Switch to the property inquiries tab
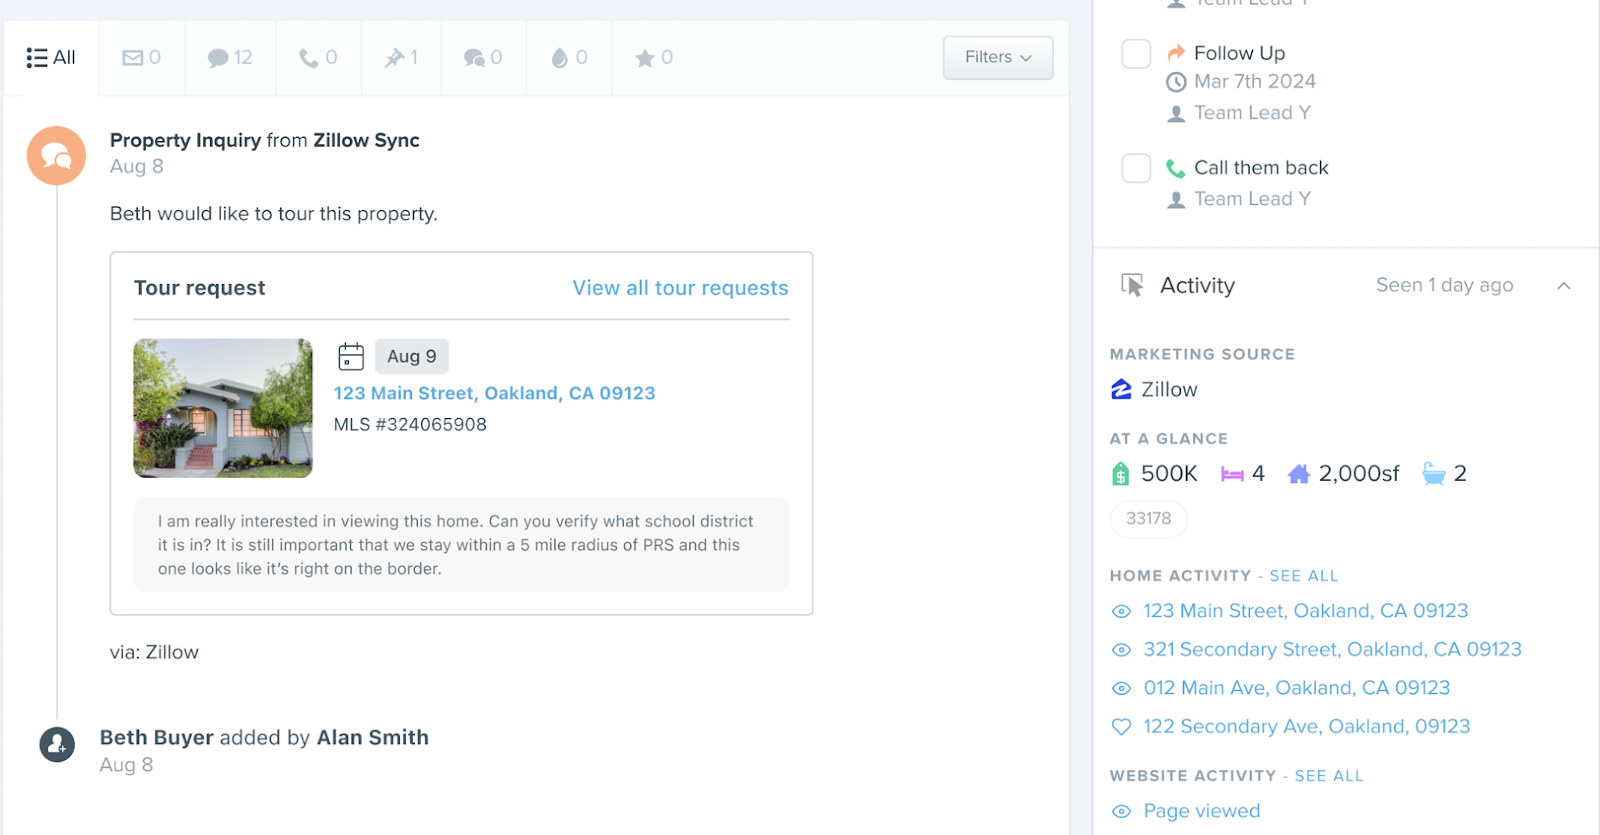1600x835 pixels. point(482,58)
